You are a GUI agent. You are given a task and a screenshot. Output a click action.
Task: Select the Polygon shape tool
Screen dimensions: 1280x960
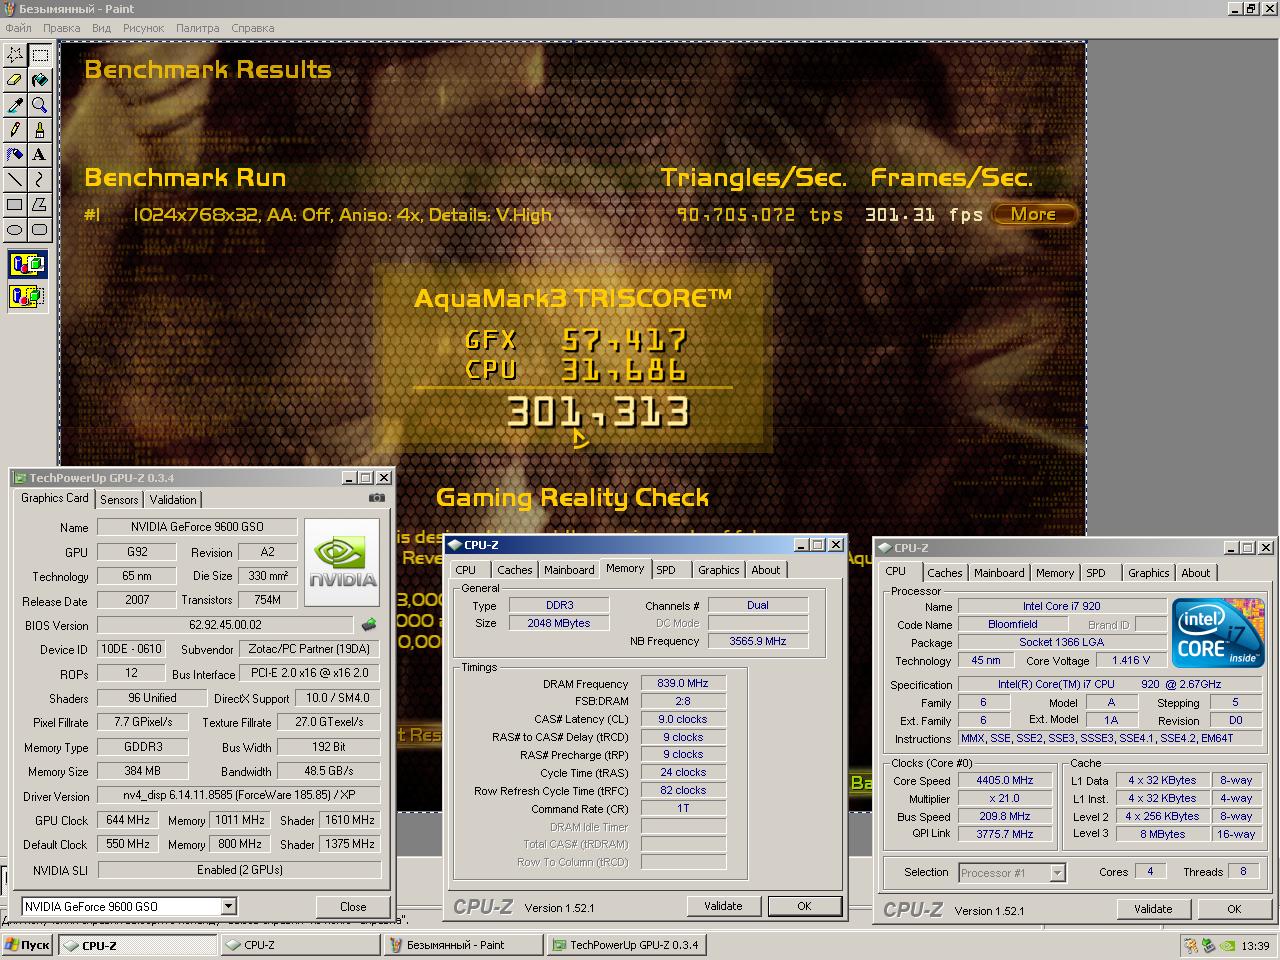point(40,205)
